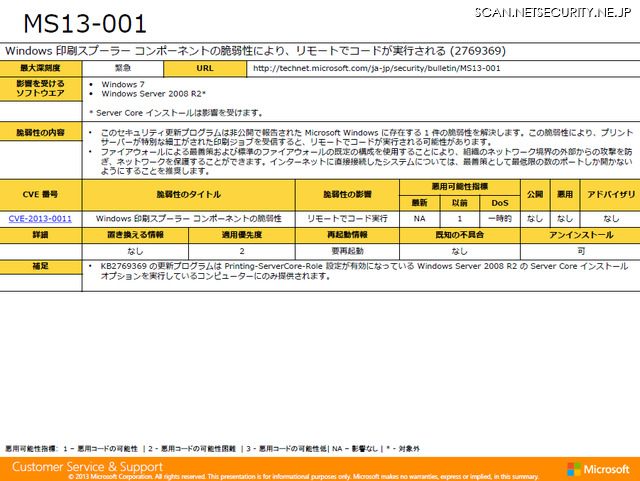Click the Microsoft logo in footer

[598, 469]
